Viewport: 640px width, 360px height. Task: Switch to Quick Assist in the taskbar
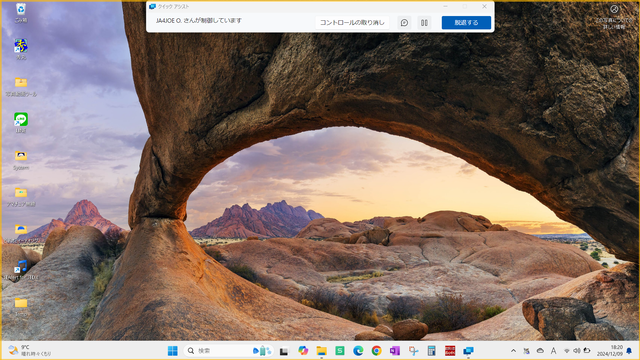tap(468, 351)
